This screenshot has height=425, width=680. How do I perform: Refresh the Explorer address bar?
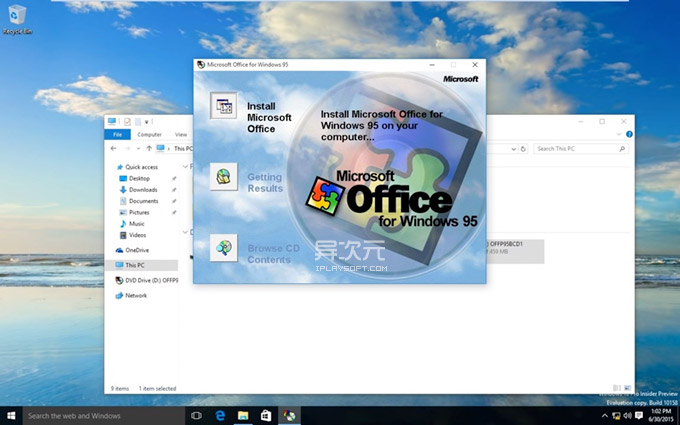tap(523, 149)
